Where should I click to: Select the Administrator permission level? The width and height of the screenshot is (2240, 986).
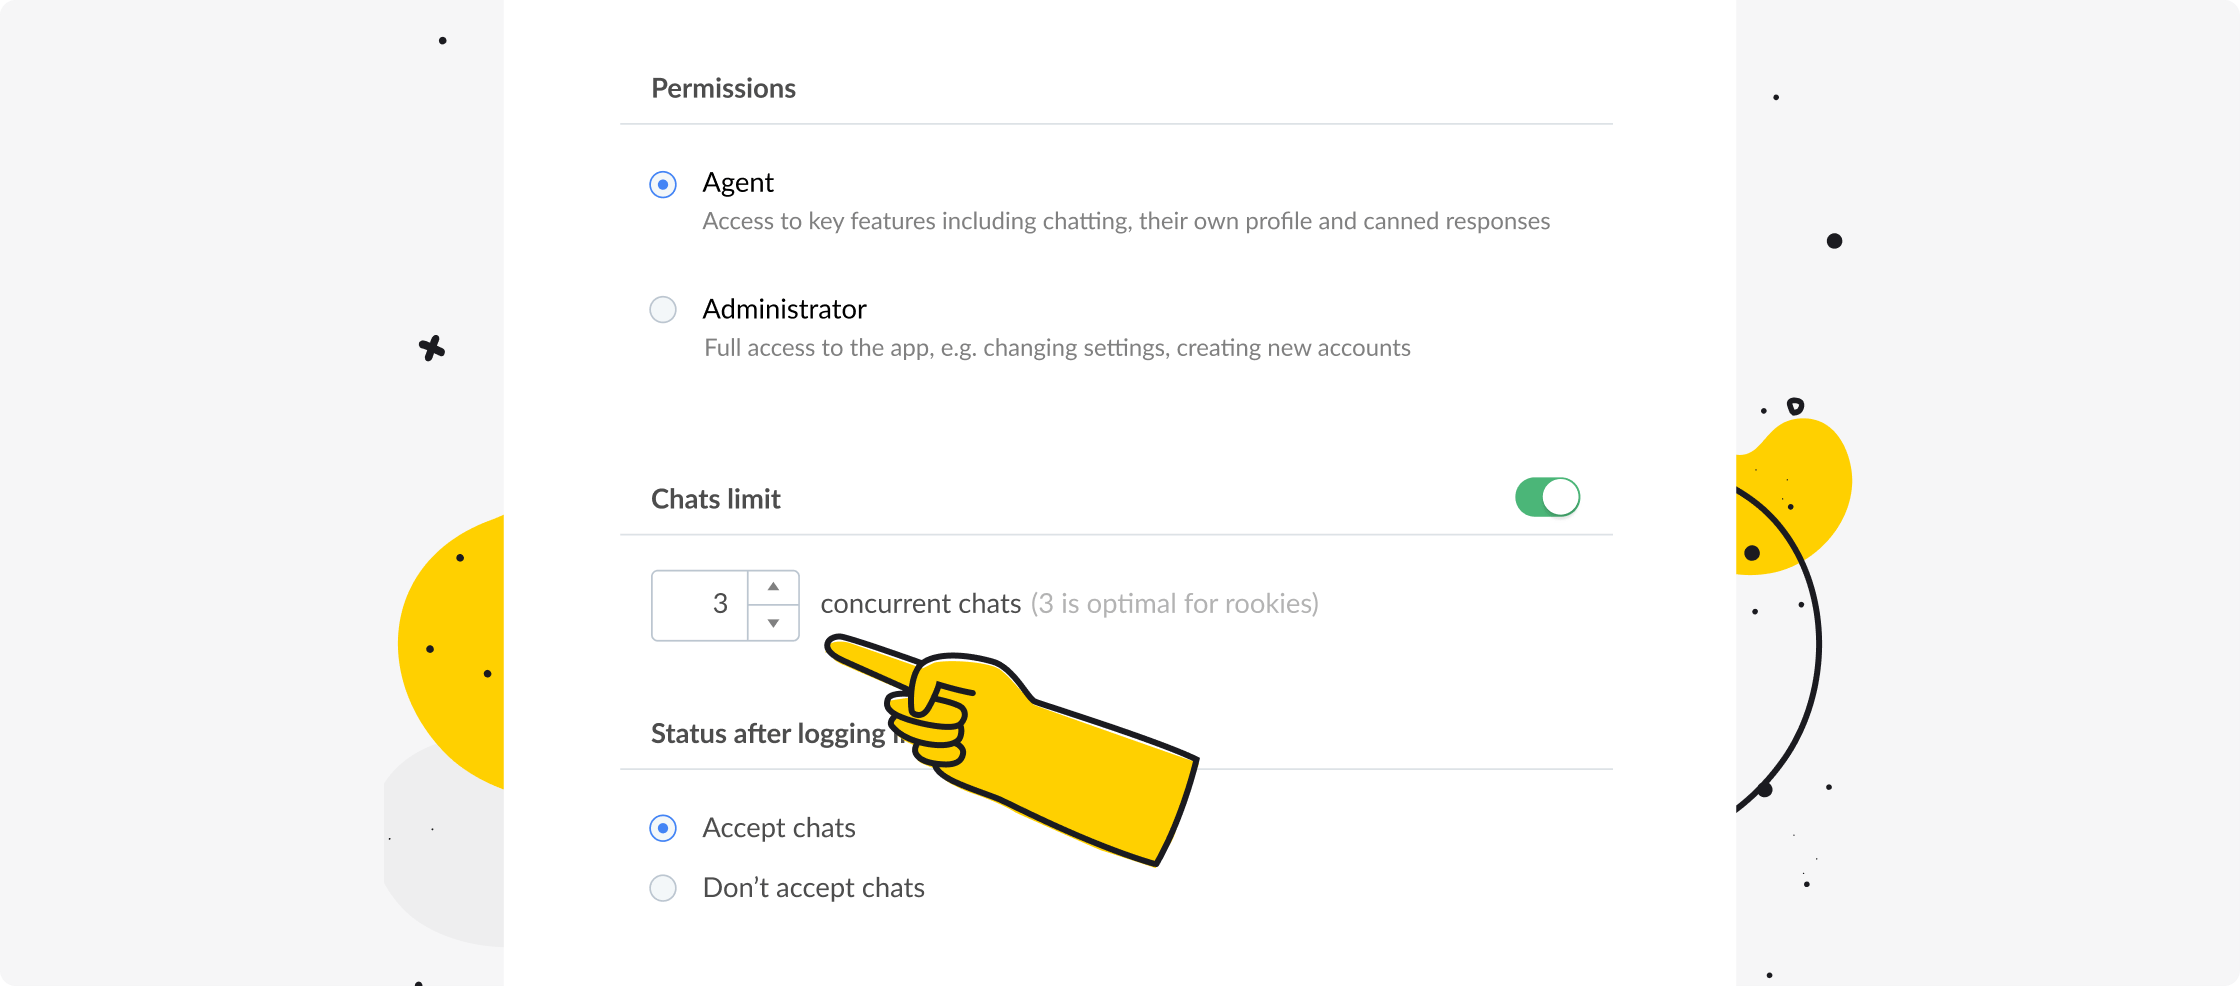click(663, 310)
